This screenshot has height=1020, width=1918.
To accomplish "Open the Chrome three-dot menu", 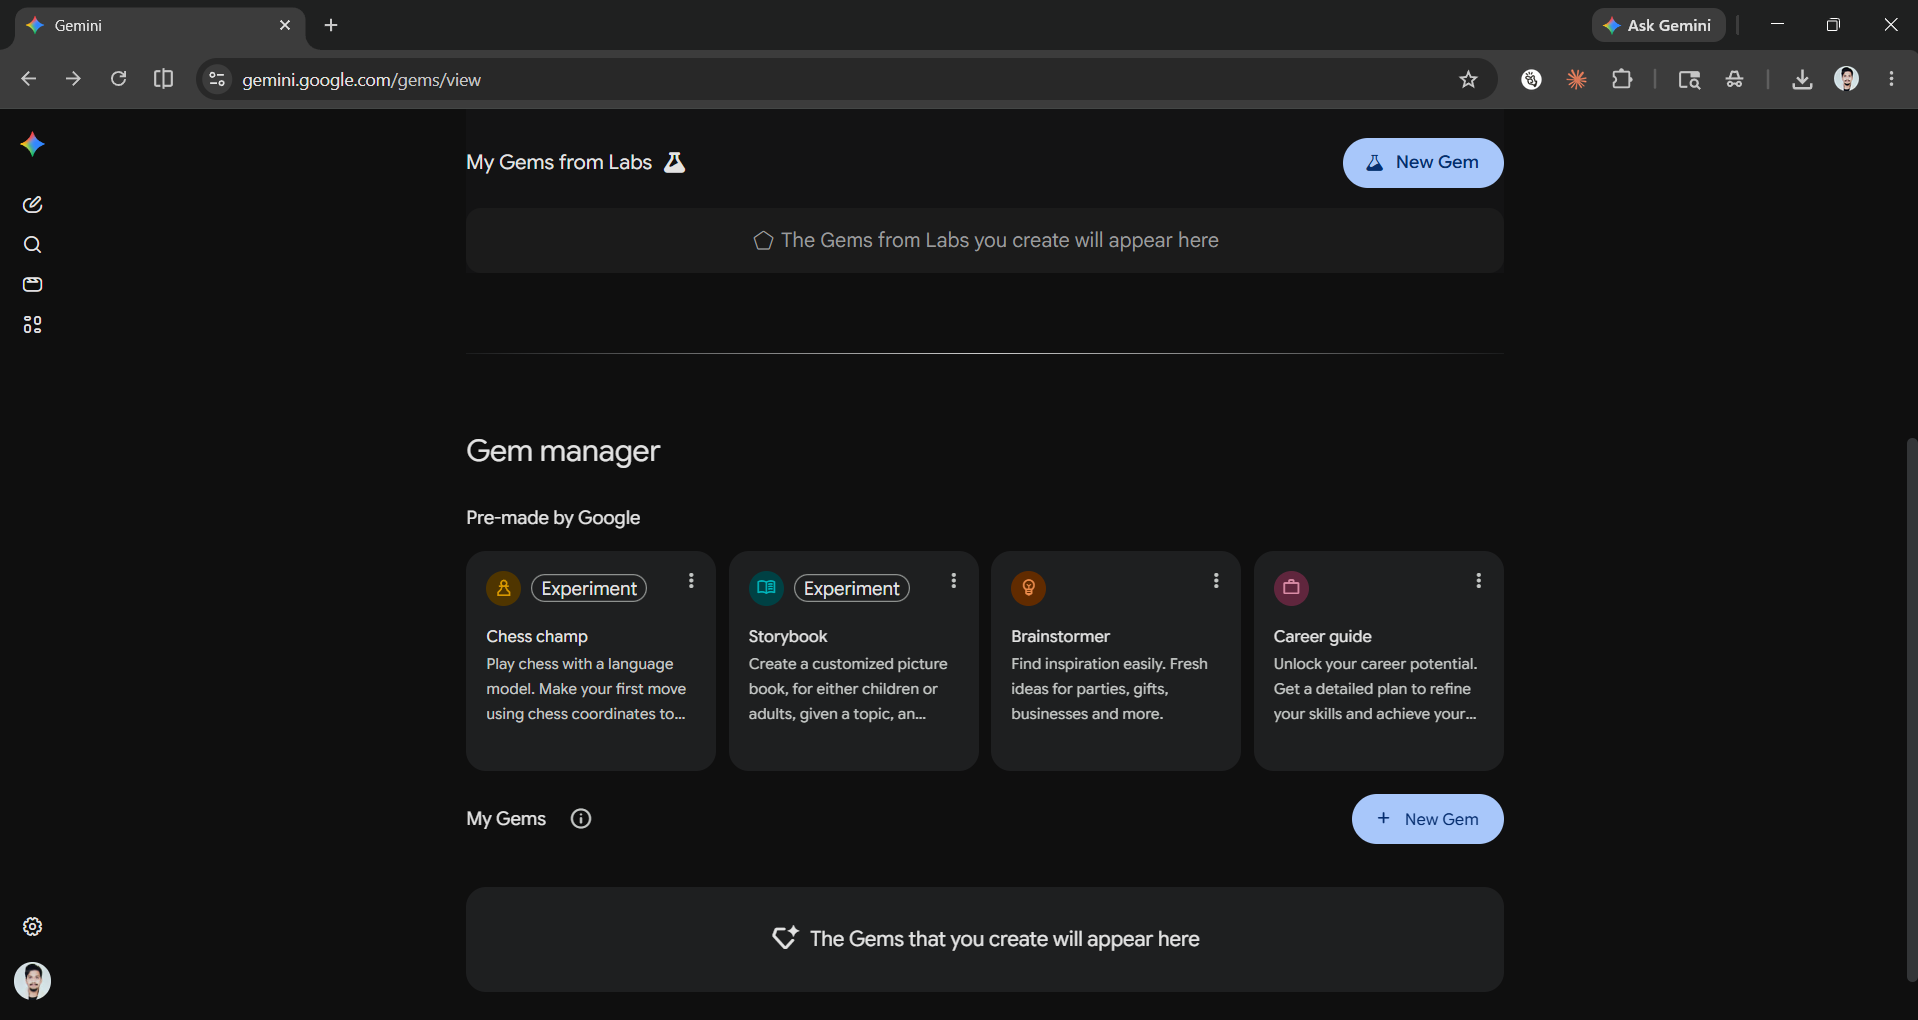I will [x=1891, y=79].
